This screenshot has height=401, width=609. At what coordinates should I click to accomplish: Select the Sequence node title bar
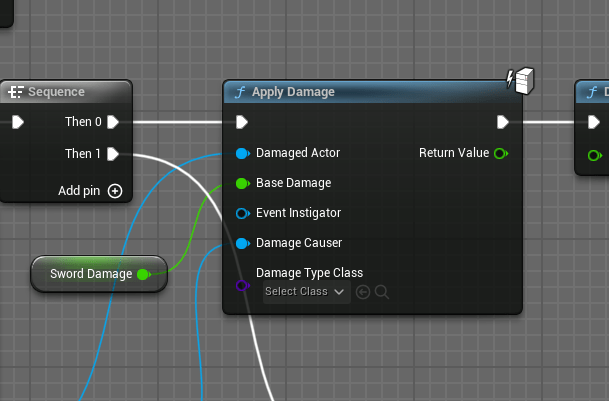60,92
